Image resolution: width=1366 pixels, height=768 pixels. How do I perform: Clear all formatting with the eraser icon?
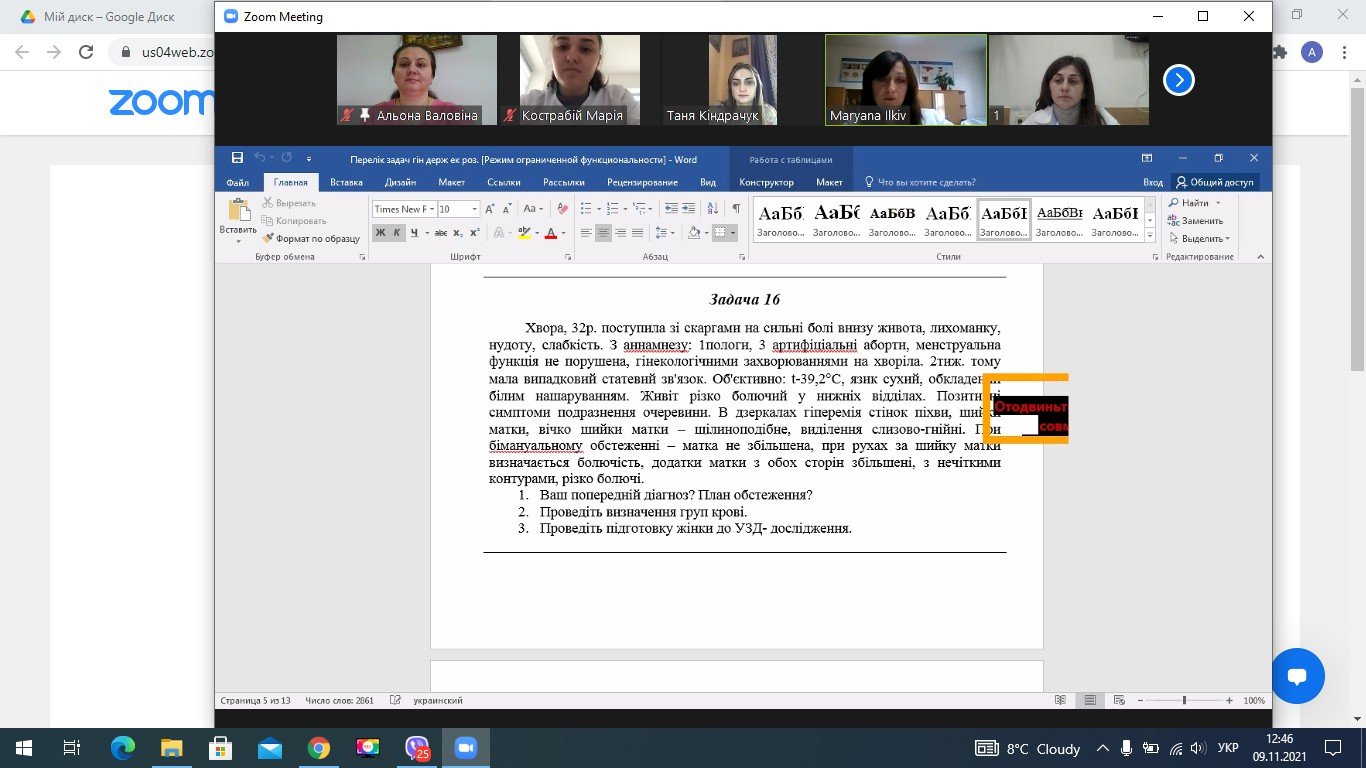pyautogui.click(x=562, y=209)
